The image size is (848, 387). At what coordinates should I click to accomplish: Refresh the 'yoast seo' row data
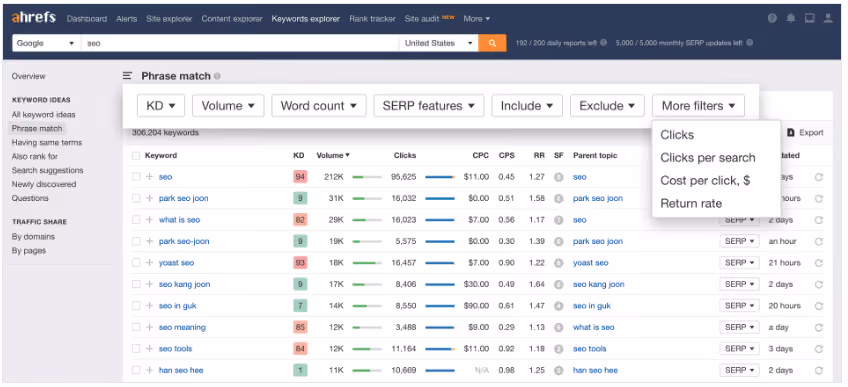tap(819, 263)
